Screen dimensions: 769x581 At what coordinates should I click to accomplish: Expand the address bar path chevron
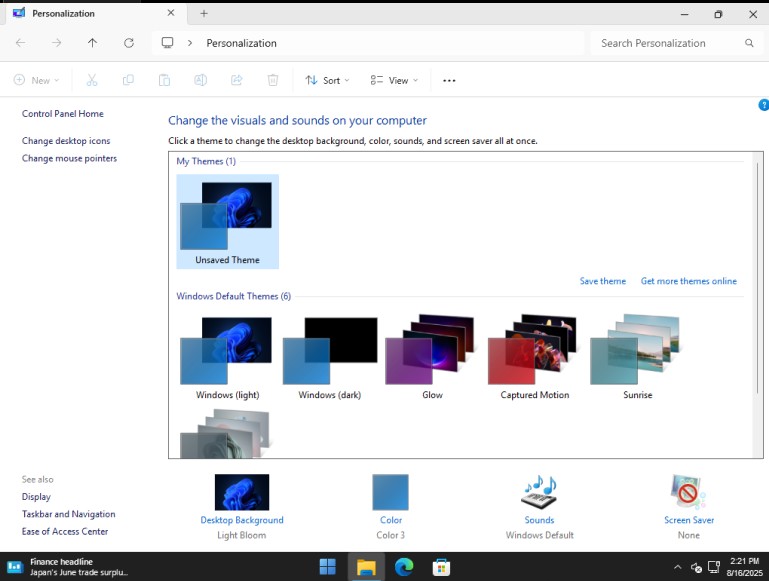coord(190,43)
